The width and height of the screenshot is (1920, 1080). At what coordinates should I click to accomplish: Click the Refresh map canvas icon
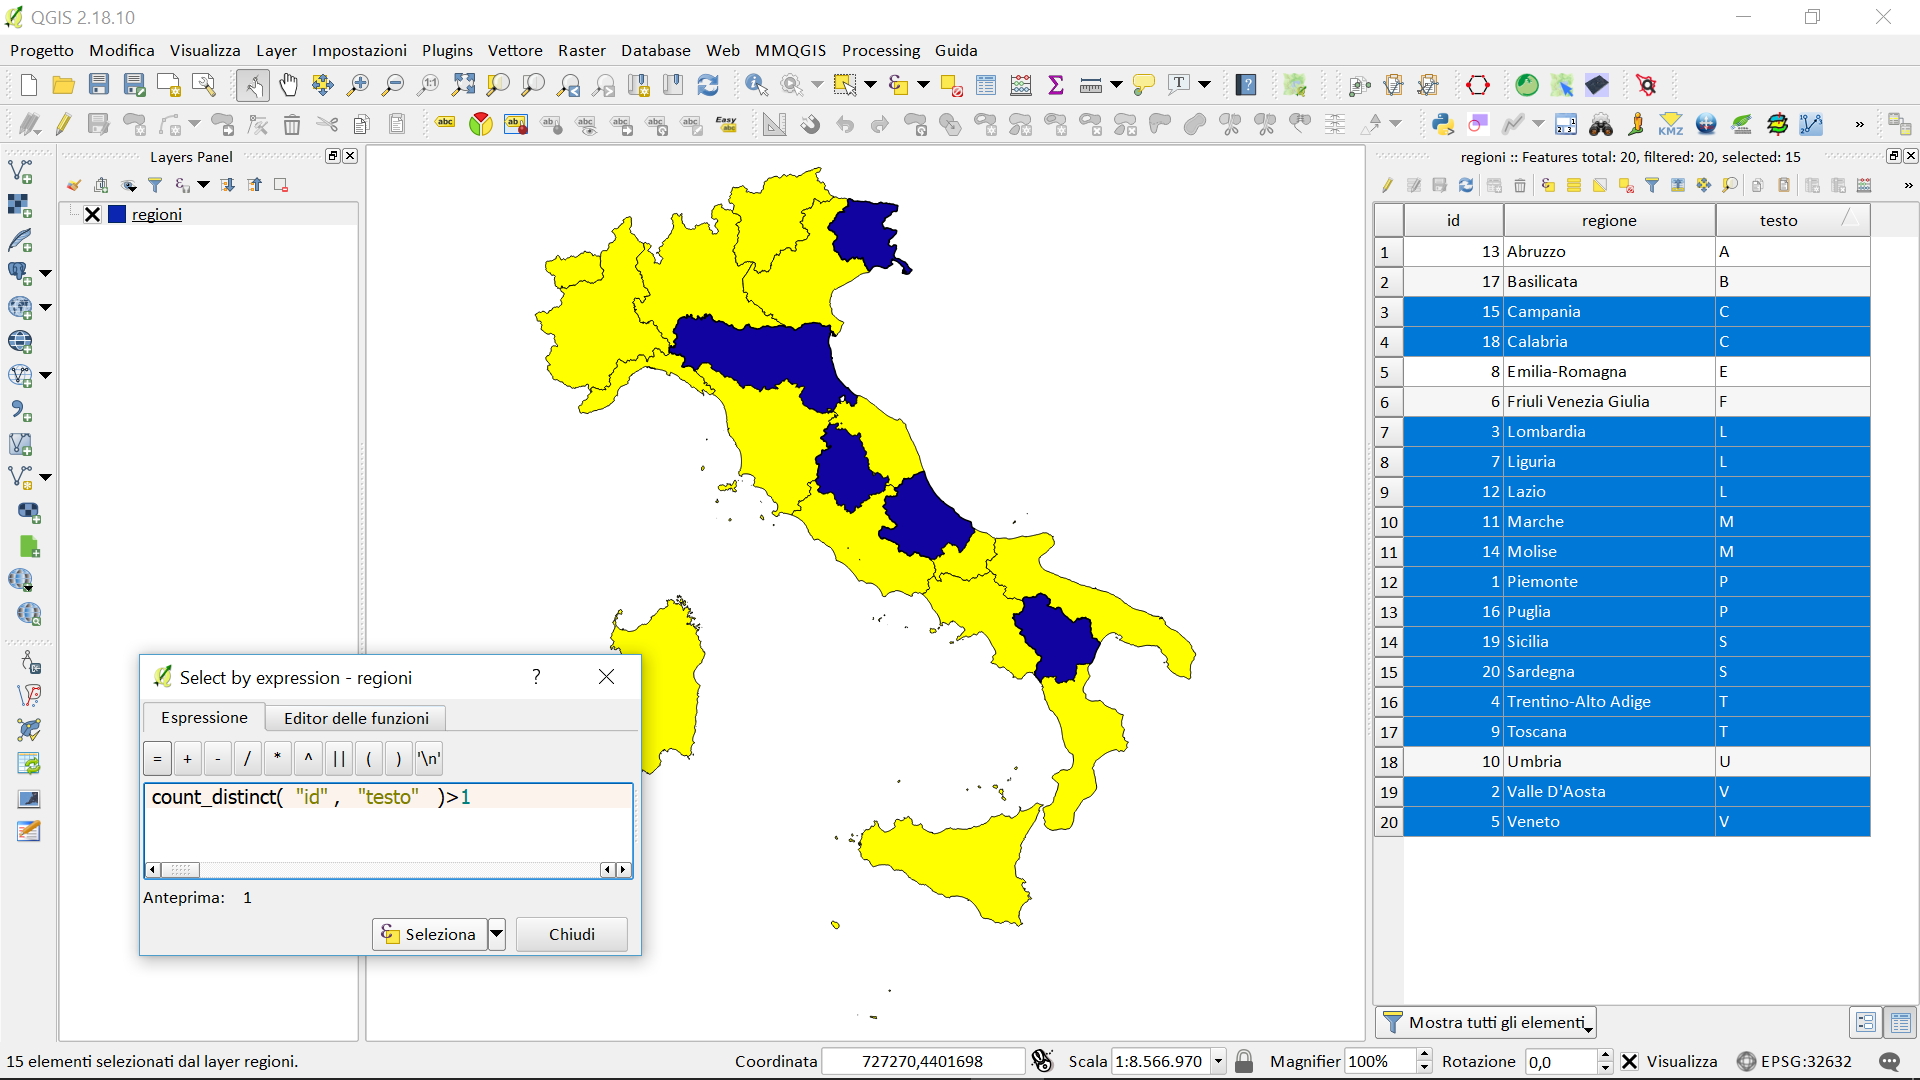click(708, 85)
